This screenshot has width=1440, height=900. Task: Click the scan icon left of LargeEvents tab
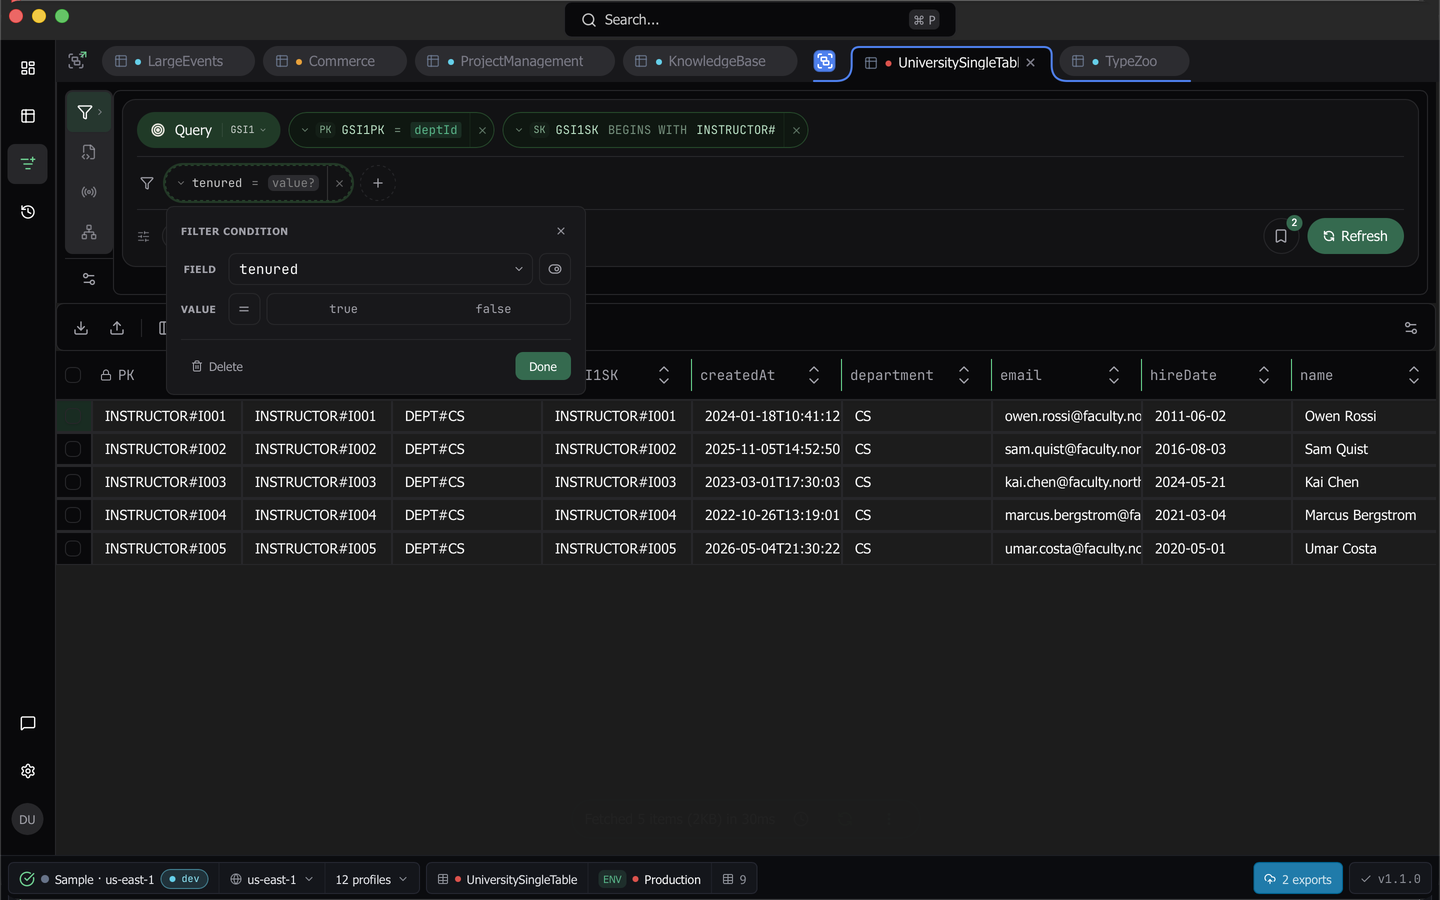click(77, 61)
